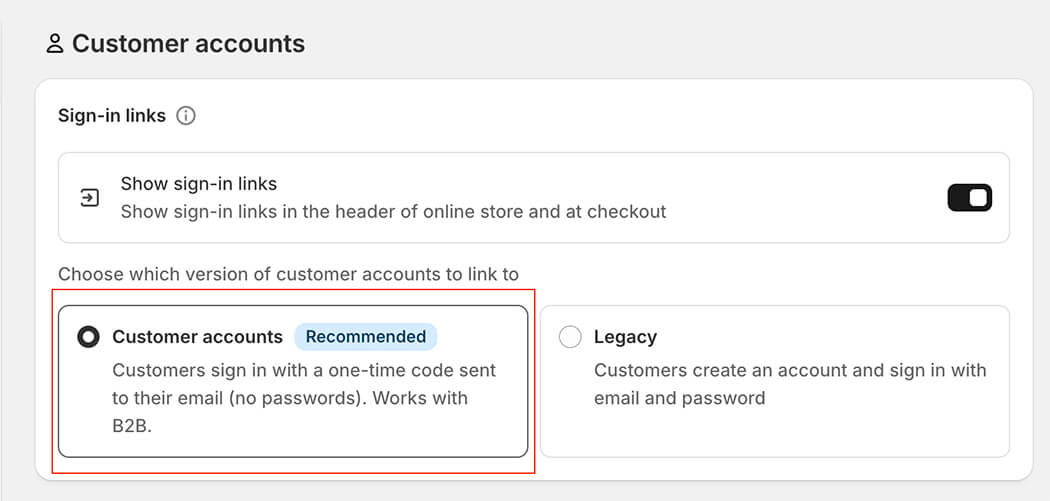Click the Show sign-in links title text
The image size is (1050, 501).
[199, 183]
